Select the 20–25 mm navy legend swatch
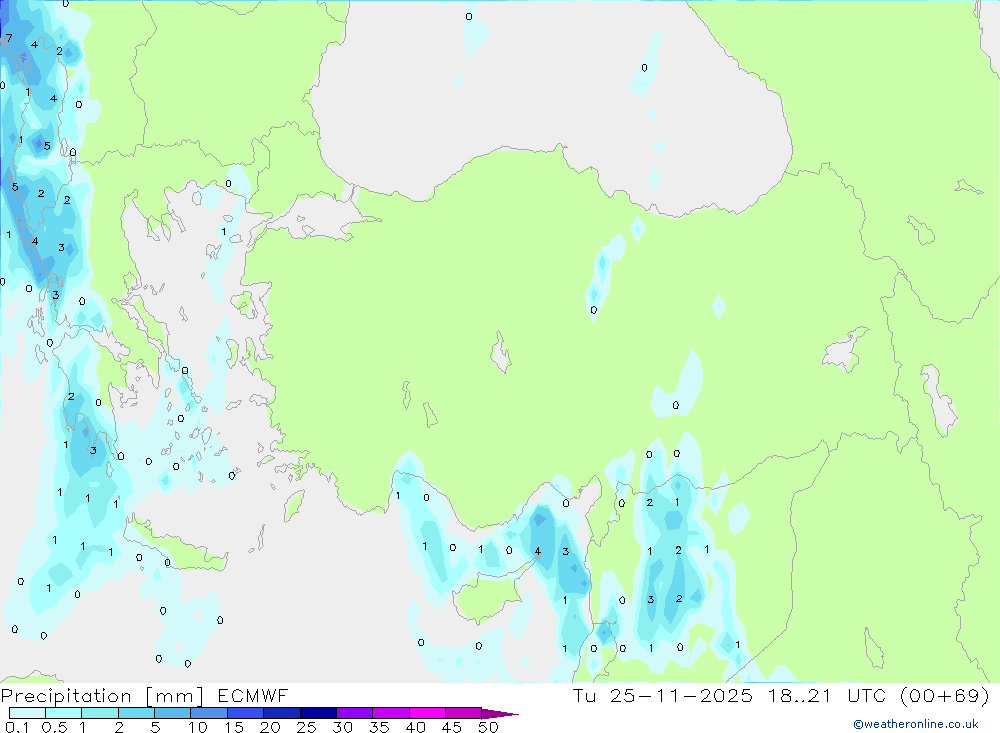 pyautogui.click(x=282, y=713)
